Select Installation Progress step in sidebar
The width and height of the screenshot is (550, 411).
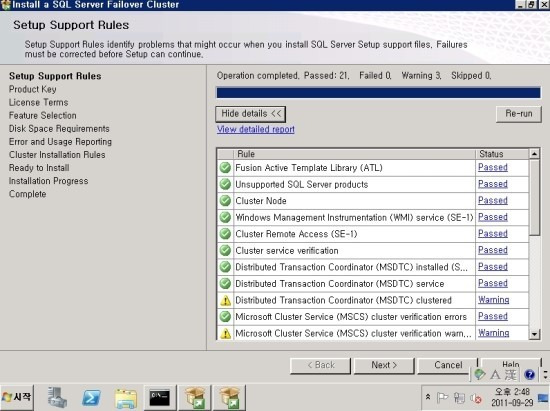click(x=48, y=181)
